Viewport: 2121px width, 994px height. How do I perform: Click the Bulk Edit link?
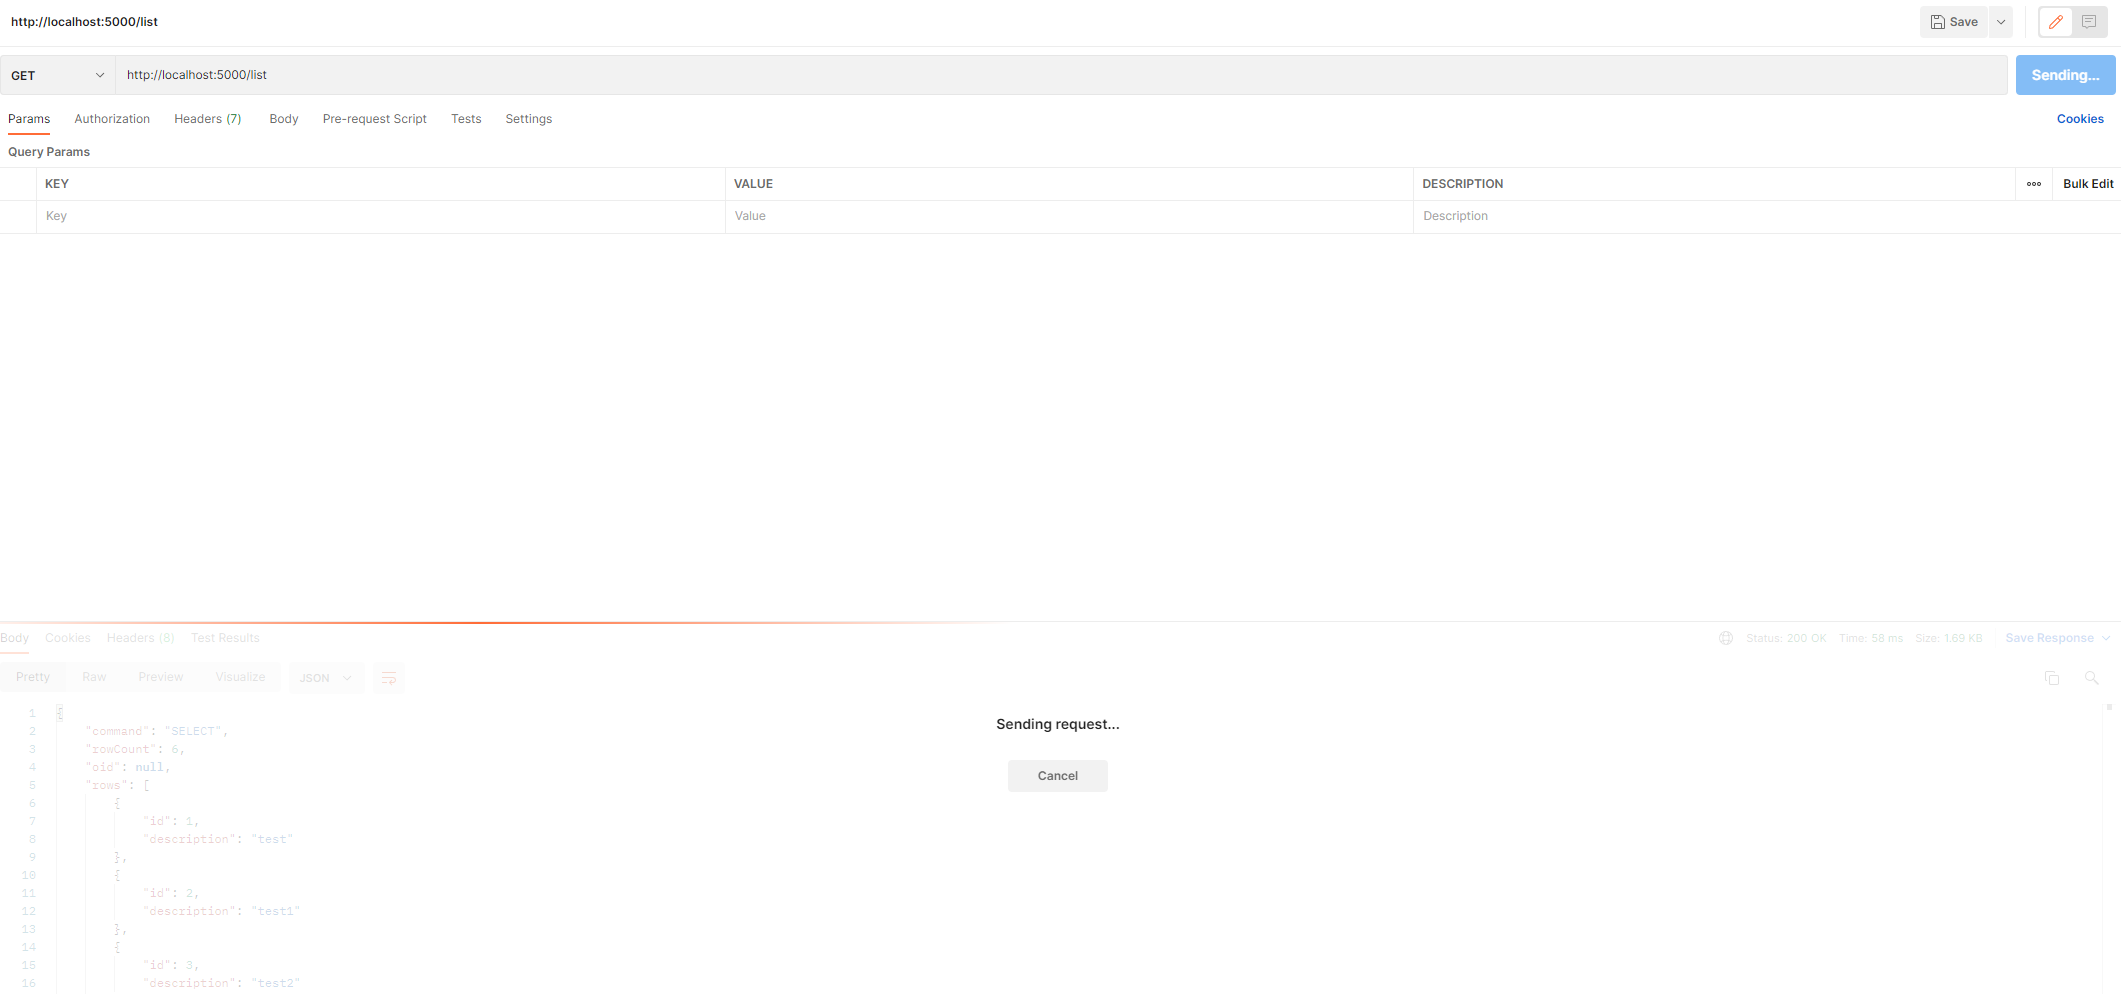[x=2088, y=184]
